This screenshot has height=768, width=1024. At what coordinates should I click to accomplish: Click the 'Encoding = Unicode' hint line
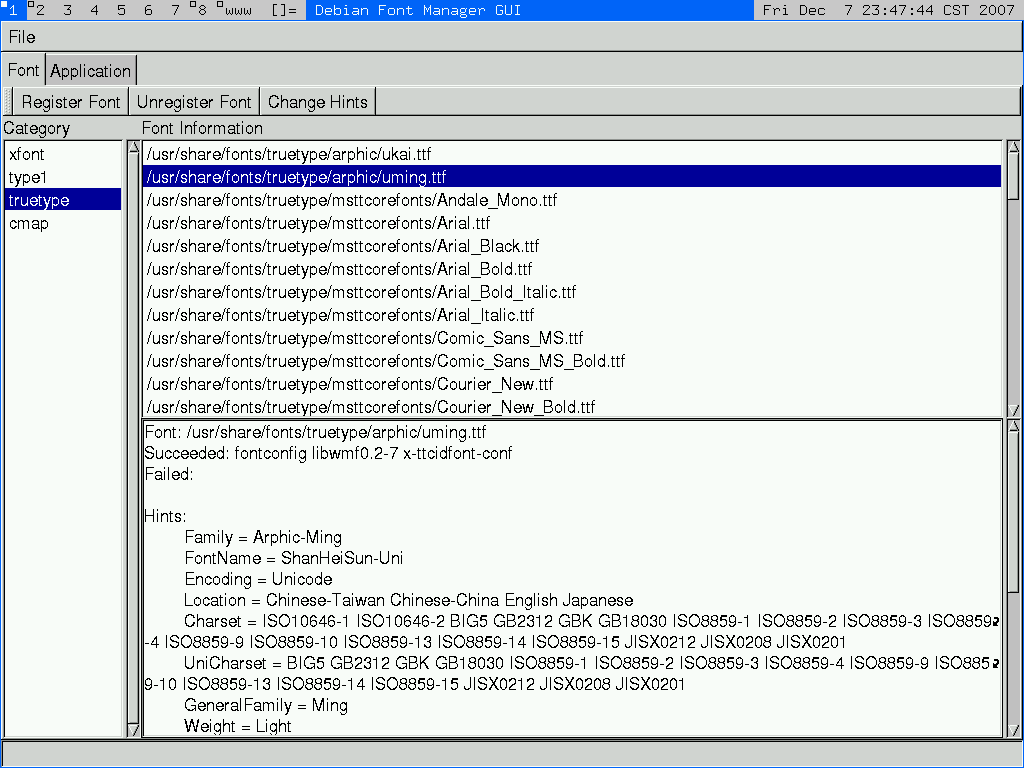click(x=259, y=579)
